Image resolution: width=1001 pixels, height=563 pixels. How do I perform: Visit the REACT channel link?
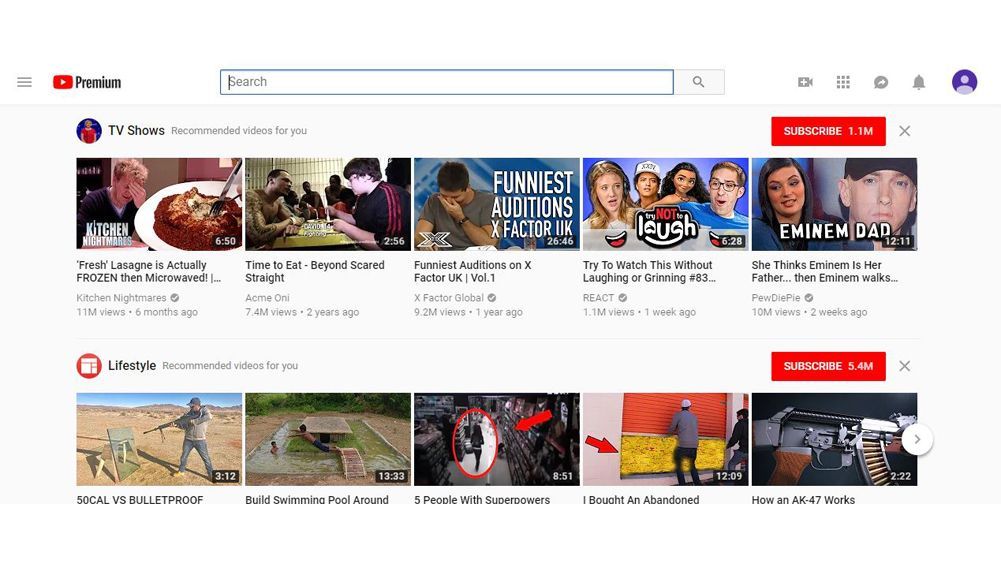[x=598, y=297]
